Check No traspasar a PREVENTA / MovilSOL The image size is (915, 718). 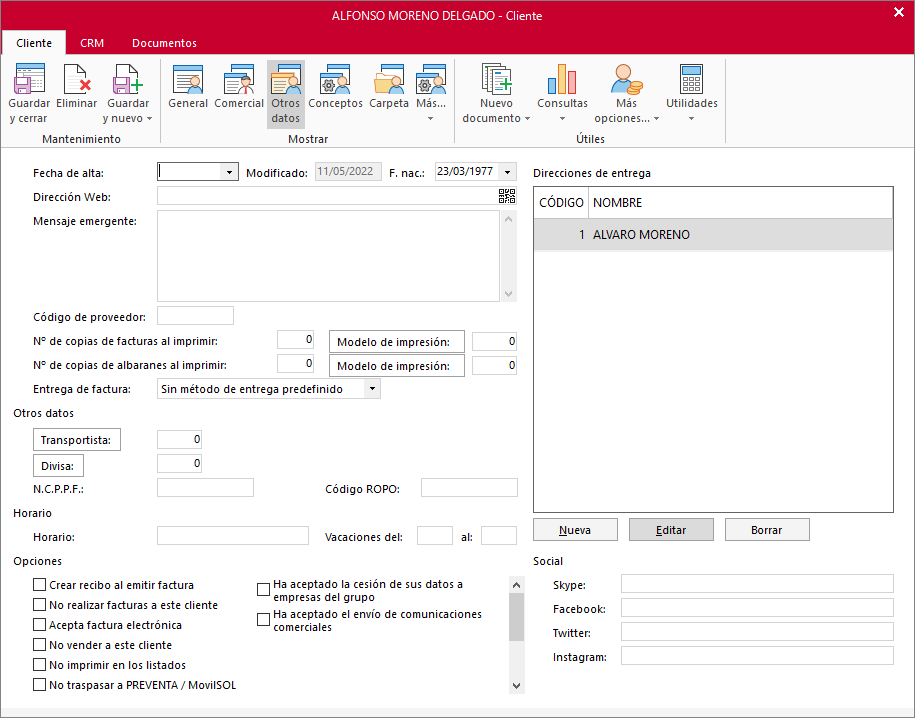click(x=40, y=684)
